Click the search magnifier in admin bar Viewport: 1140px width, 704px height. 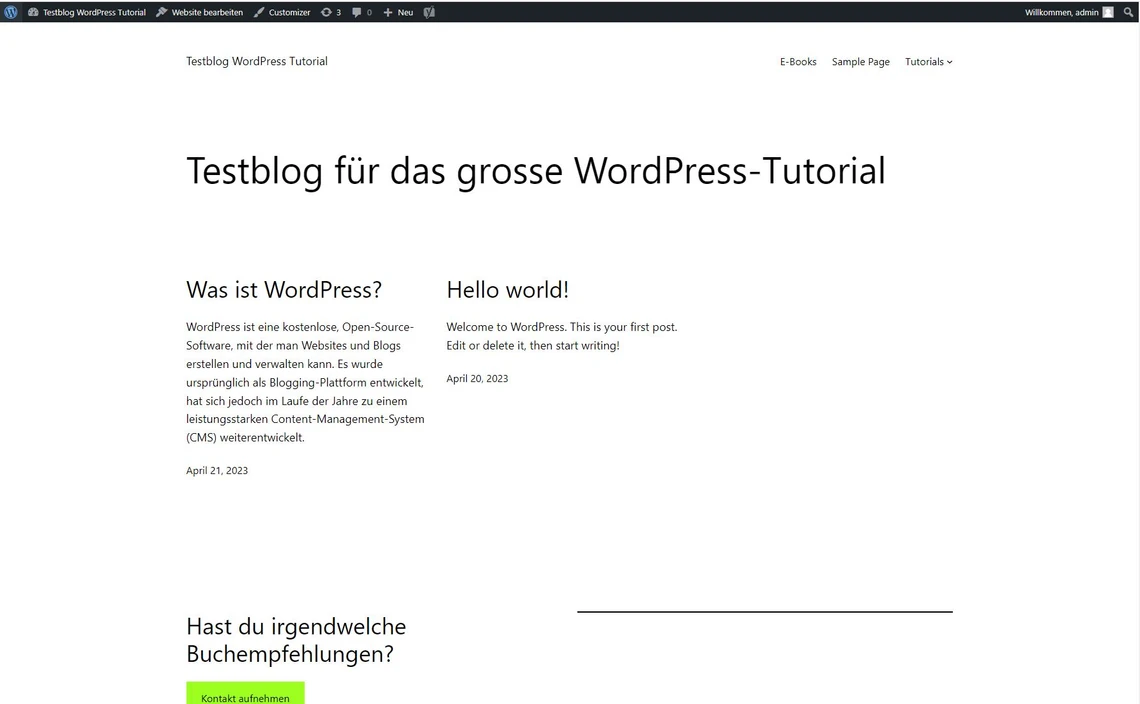tap(1129, 12)
